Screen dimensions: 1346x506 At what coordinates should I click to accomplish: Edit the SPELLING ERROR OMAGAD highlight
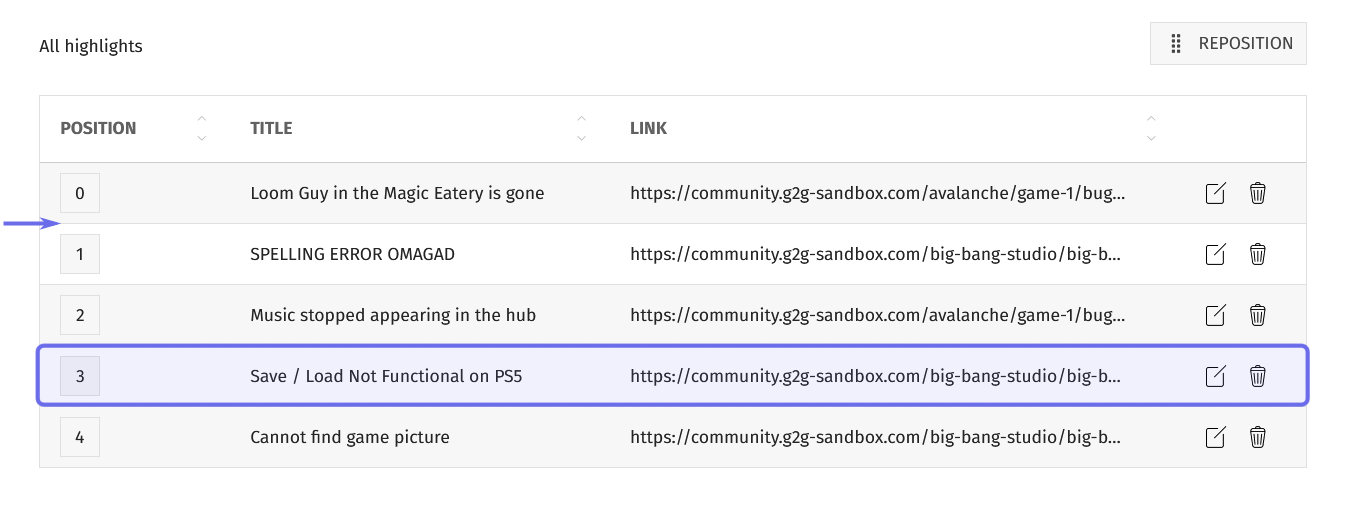tap(1215, 254)
